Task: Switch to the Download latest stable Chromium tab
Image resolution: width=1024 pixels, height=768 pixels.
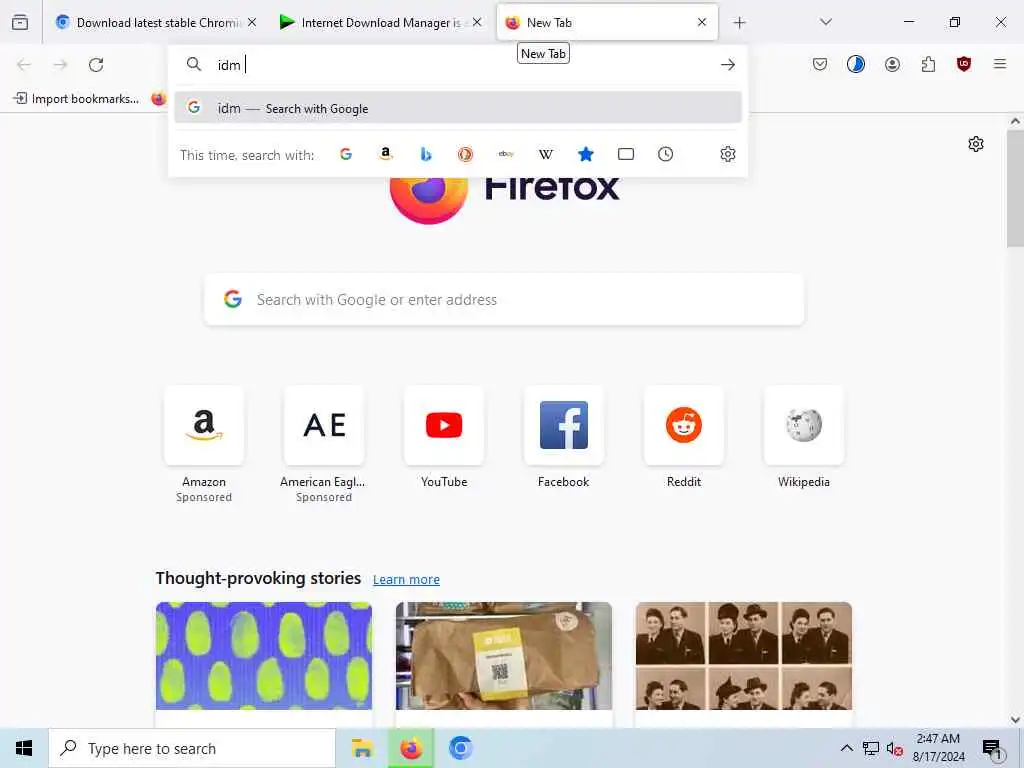Action: pos(156,22)
